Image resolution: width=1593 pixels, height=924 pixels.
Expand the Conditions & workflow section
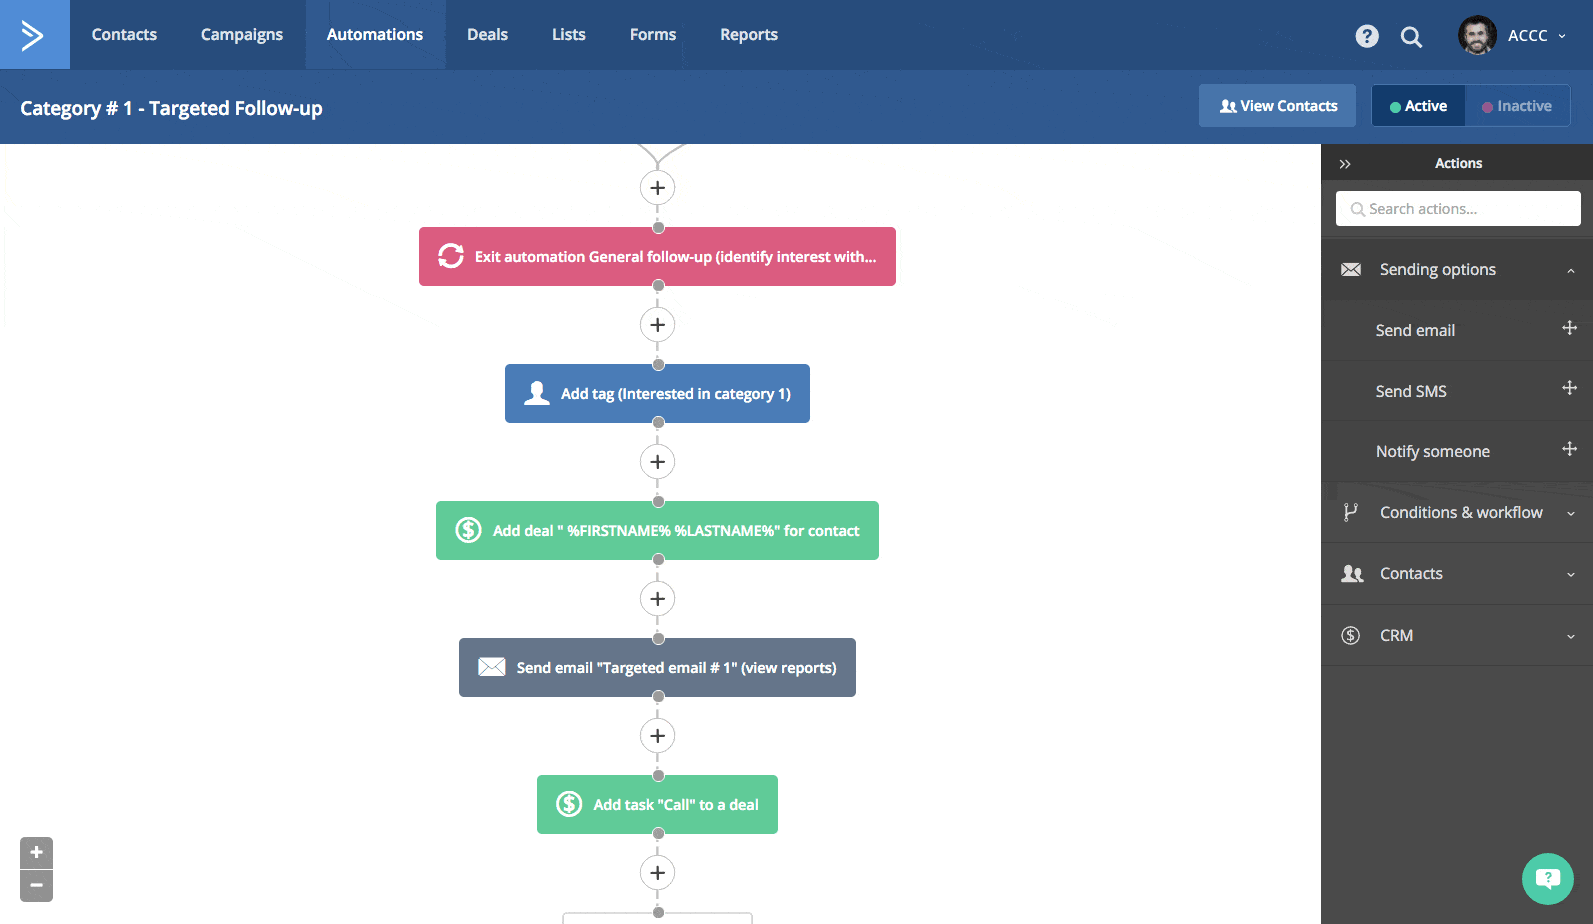click(x=1570, y=513)
